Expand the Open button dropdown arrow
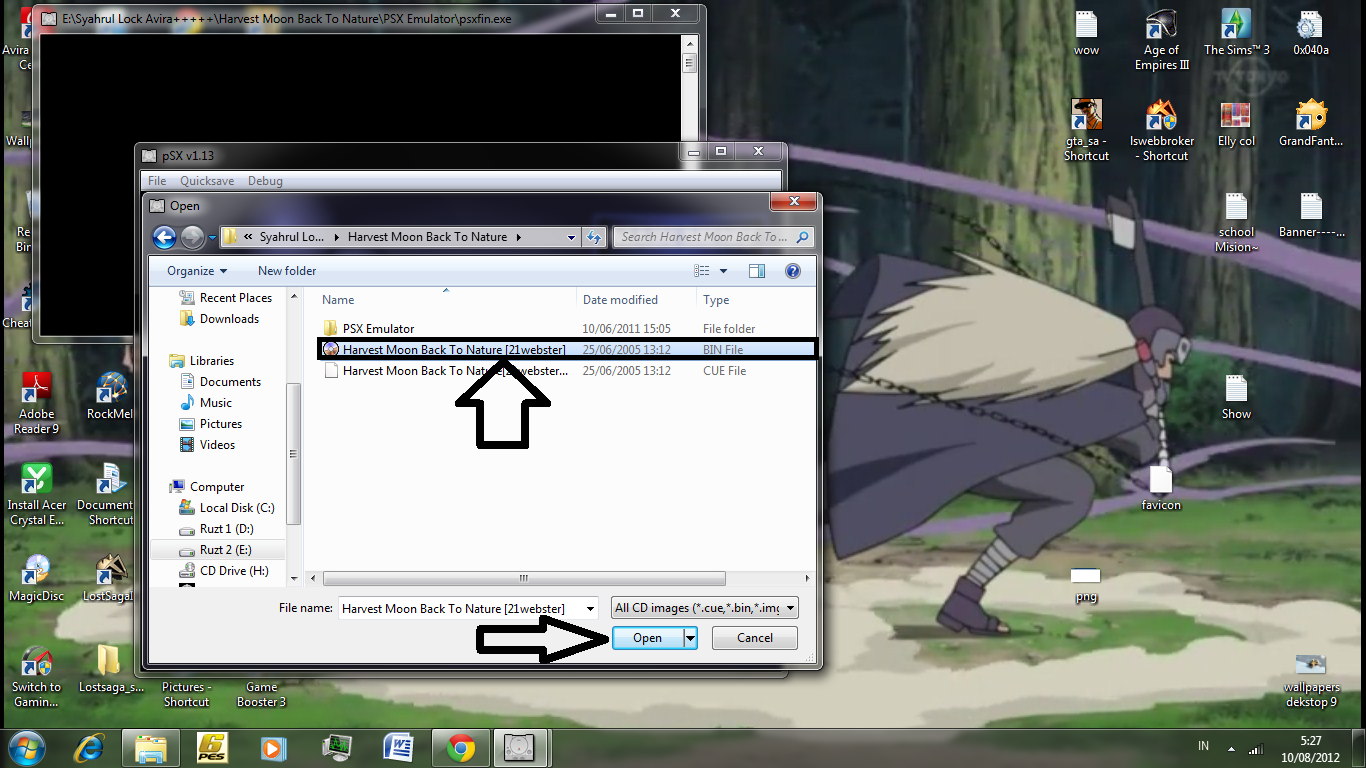This screenshot has height=768, width=1366. (x=690, y=638)
